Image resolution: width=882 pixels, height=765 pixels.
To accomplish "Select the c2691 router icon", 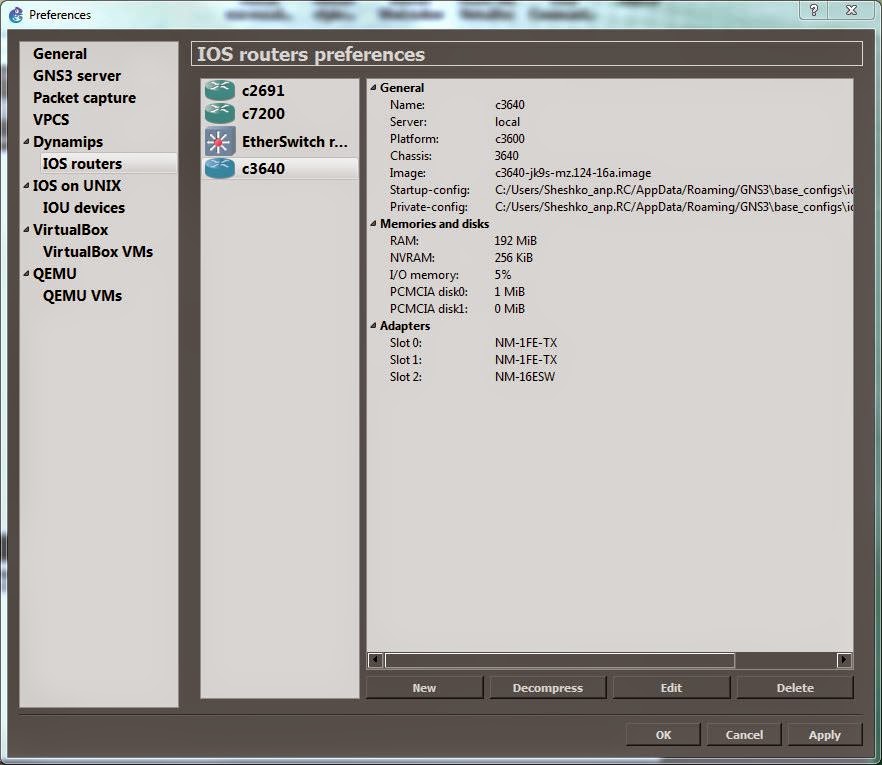I will [219, 90].
